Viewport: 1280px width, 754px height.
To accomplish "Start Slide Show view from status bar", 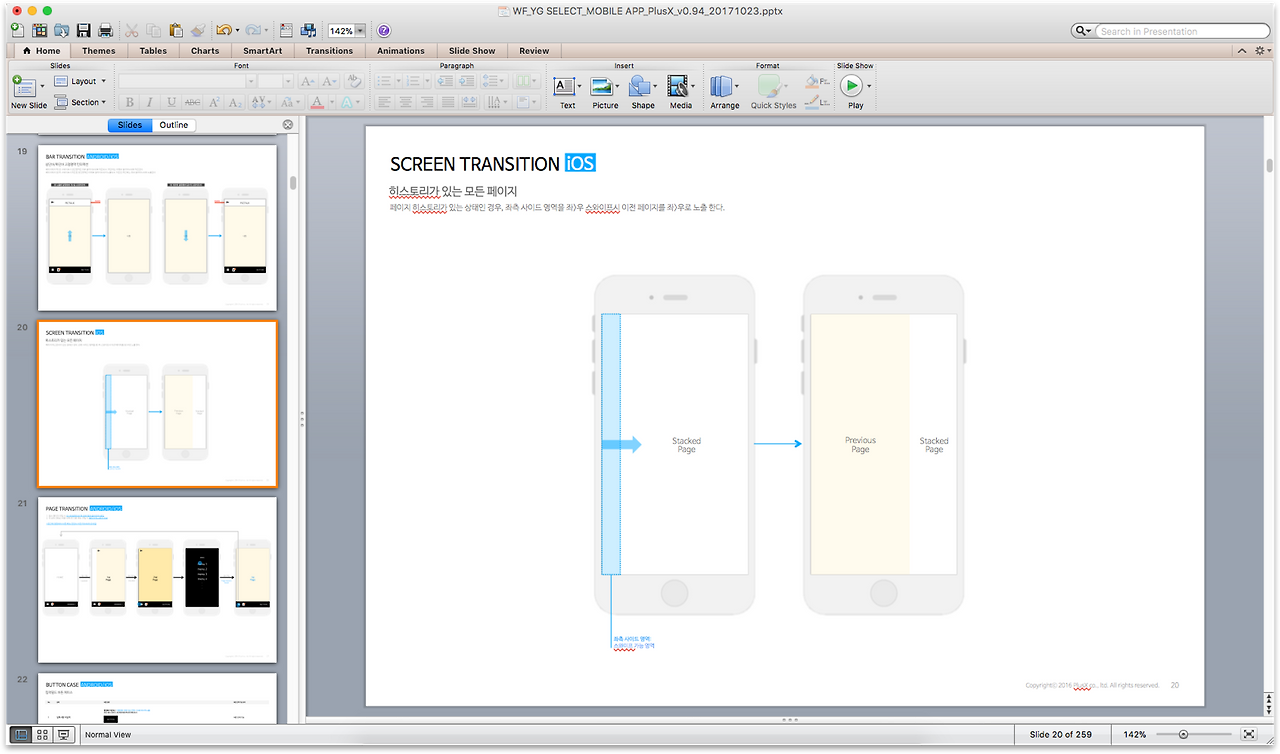I will pyautogui.click(x=64, y=735).
